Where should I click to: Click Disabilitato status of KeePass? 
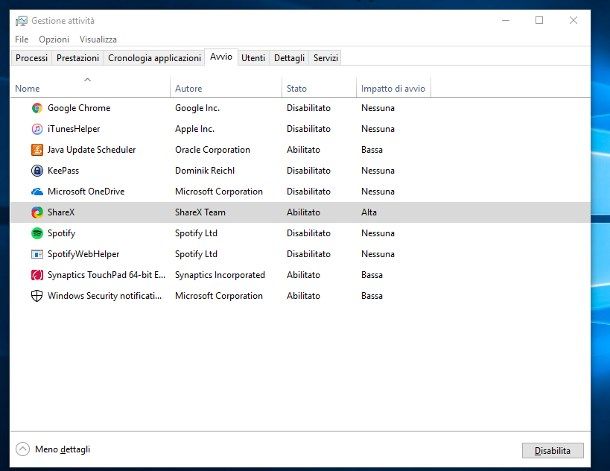[x=309, y=171]
